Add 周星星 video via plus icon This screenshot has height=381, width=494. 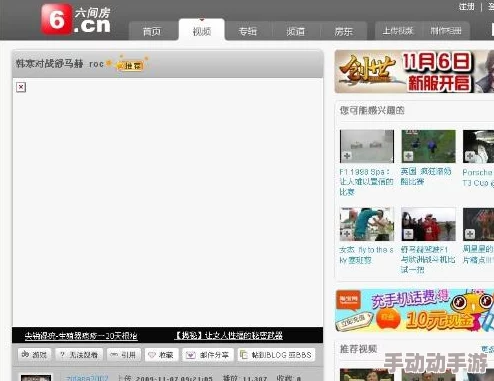click(x=470, y=234)
